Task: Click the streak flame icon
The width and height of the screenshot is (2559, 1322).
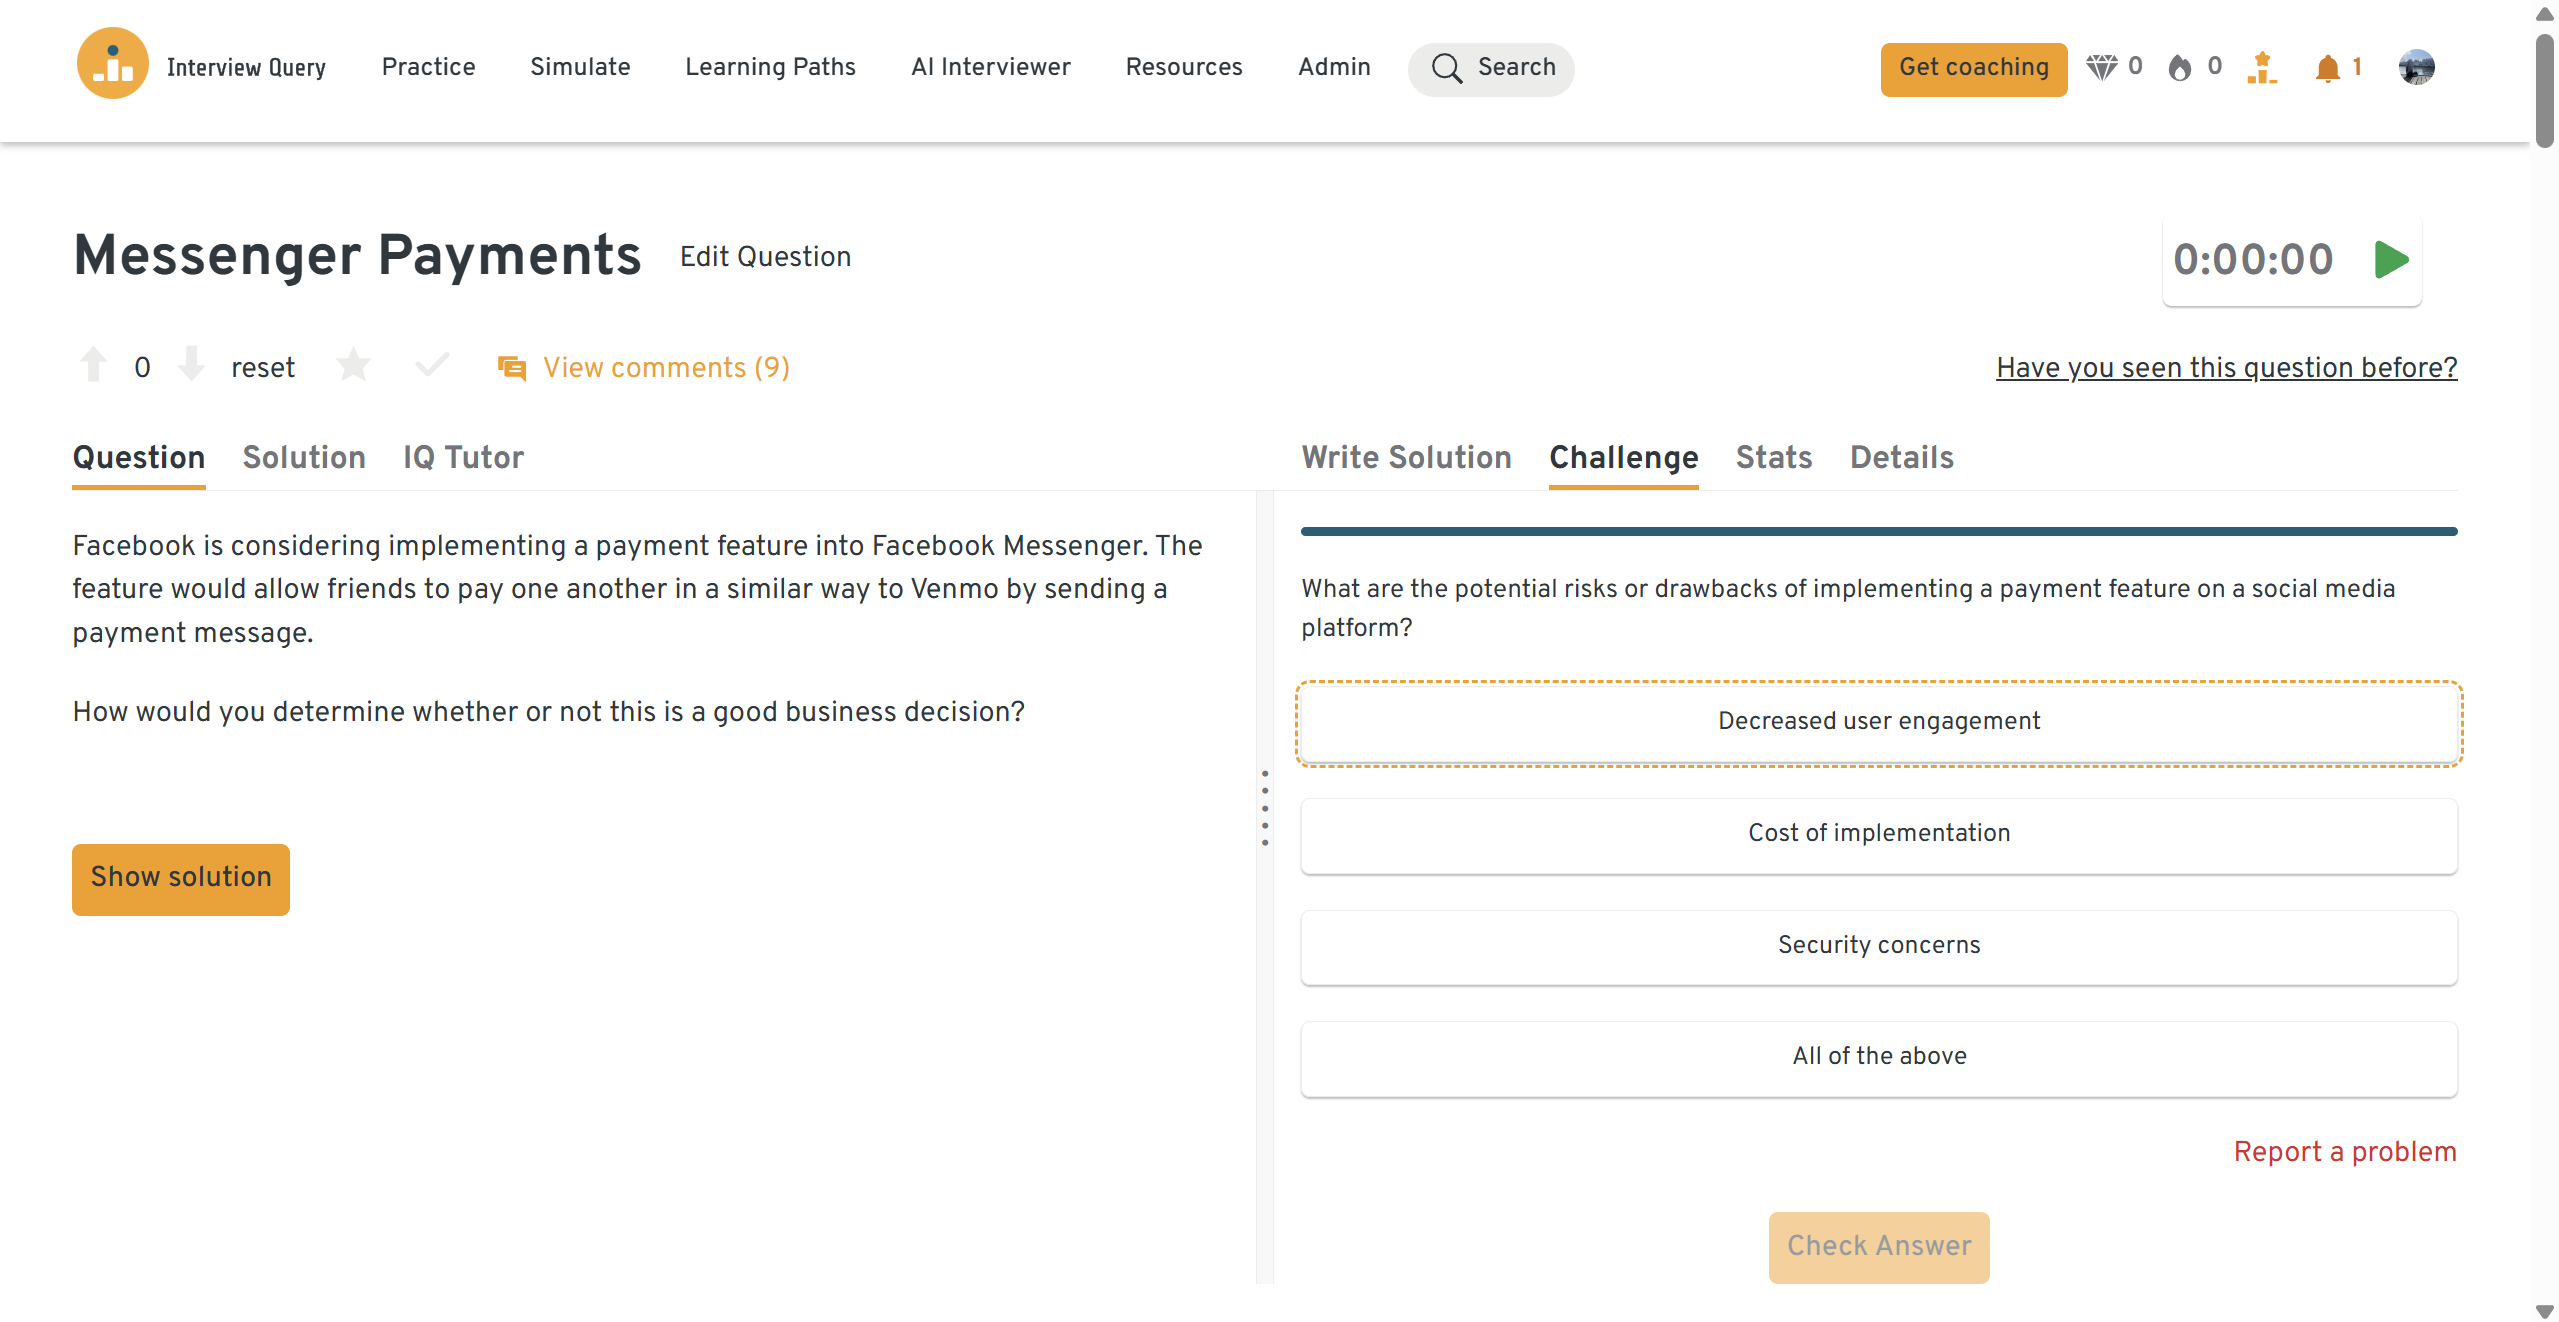Action: click(2180, 68)
